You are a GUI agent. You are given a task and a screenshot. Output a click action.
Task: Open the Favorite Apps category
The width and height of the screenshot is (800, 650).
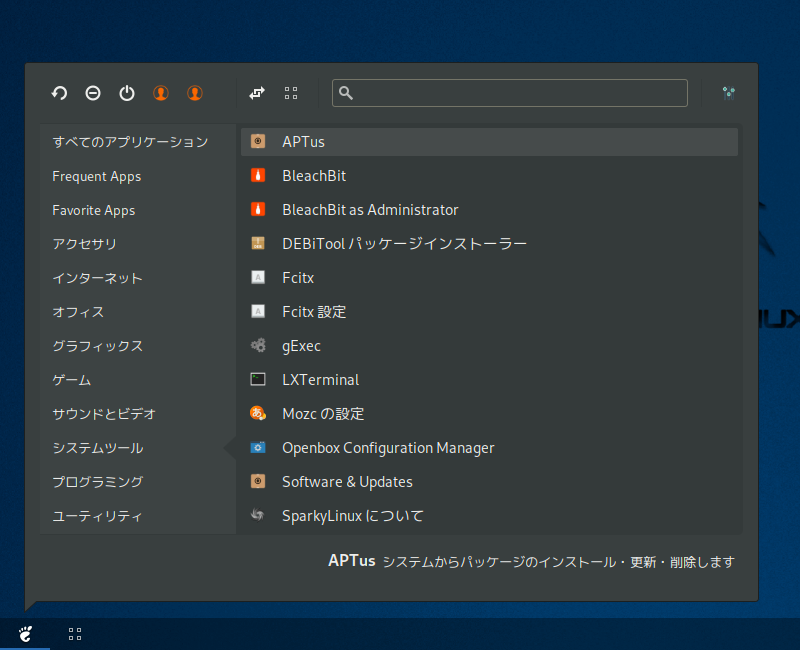tap(94, 210)
